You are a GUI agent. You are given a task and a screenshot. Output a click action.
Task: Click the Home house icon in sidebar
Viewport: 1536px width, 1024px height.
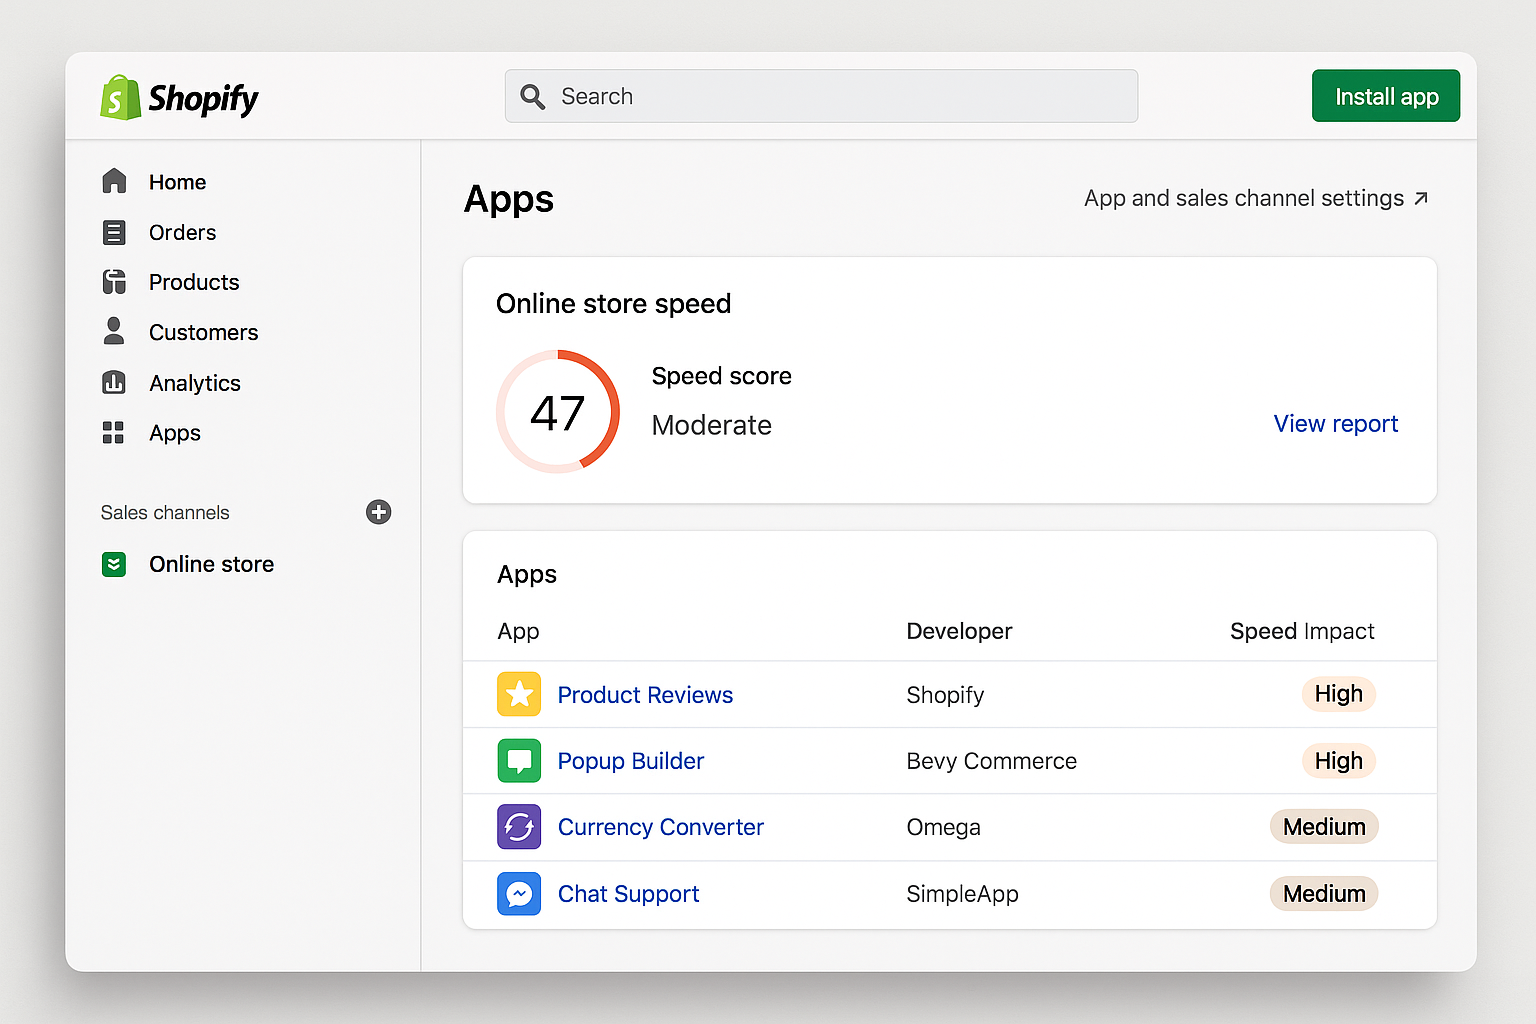tap(114, 181)
